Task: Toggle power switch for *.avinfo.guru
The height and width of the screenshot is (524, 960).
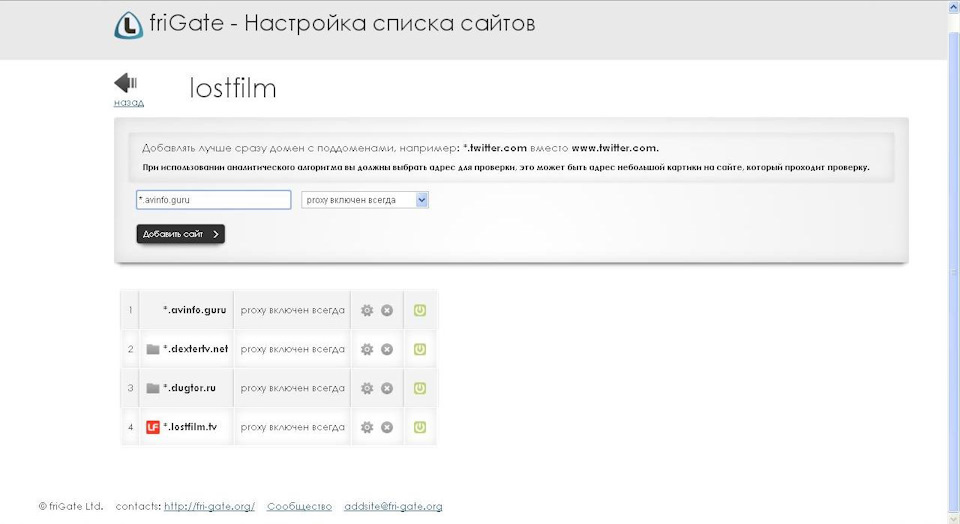Action: 419,310
